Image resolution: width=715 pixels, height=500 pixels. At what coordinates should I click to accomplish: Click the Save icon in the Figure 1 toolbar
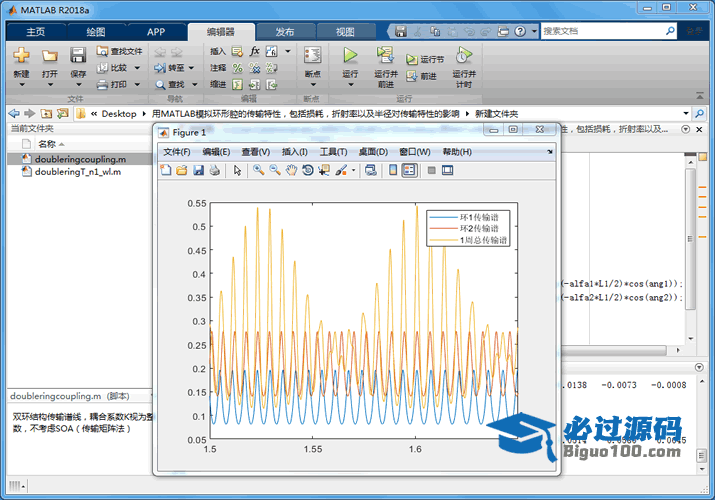(198, 170)
